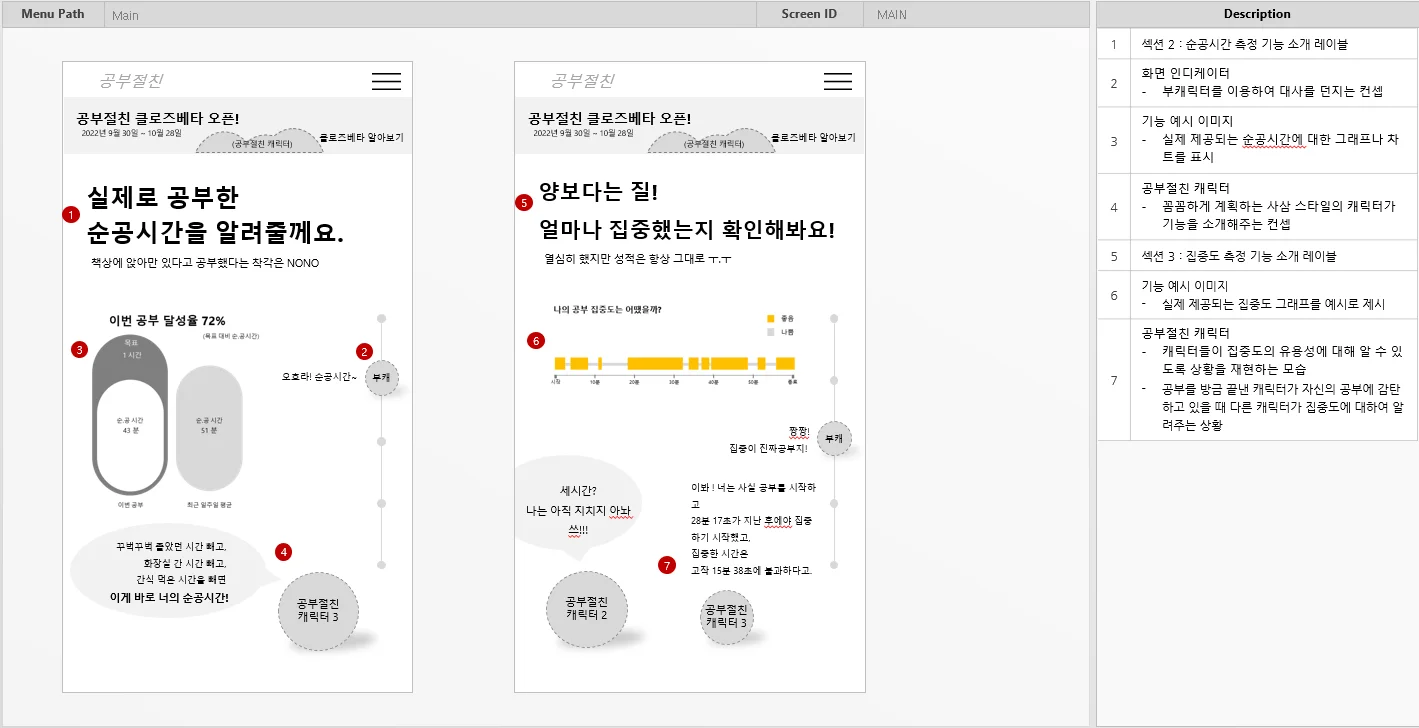Select the row '섹션 3 : 집중도 측정 기능 소개 레이블'
The width and height of the screenshot is (1419, 728).
click(1257, 255)
